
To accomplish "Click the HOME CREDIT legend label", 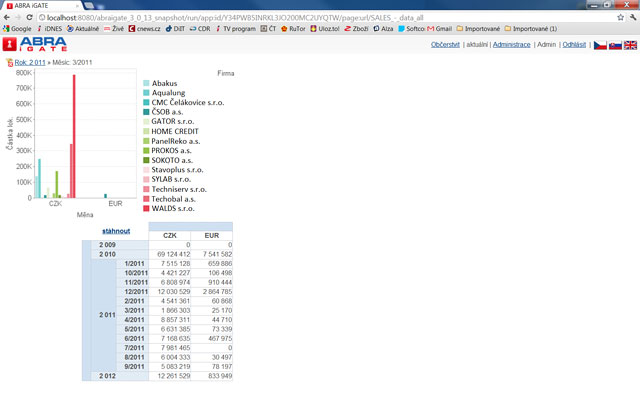I will [175, 131].
